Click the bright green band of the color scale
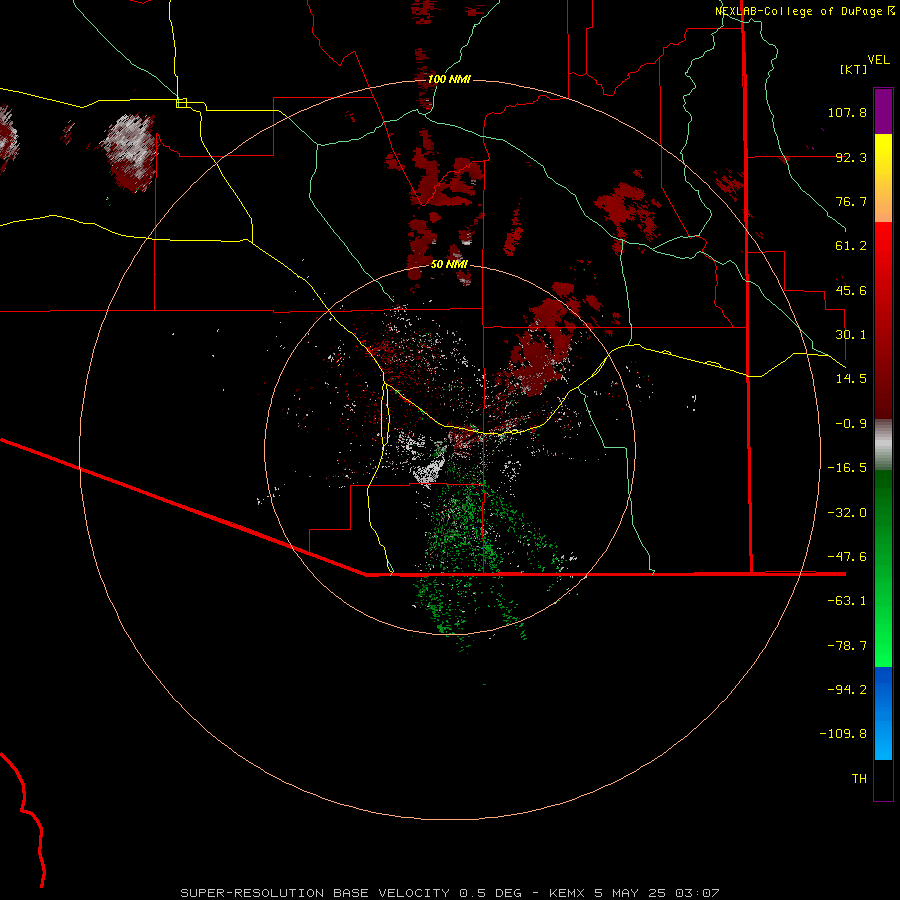 point(883,568)
